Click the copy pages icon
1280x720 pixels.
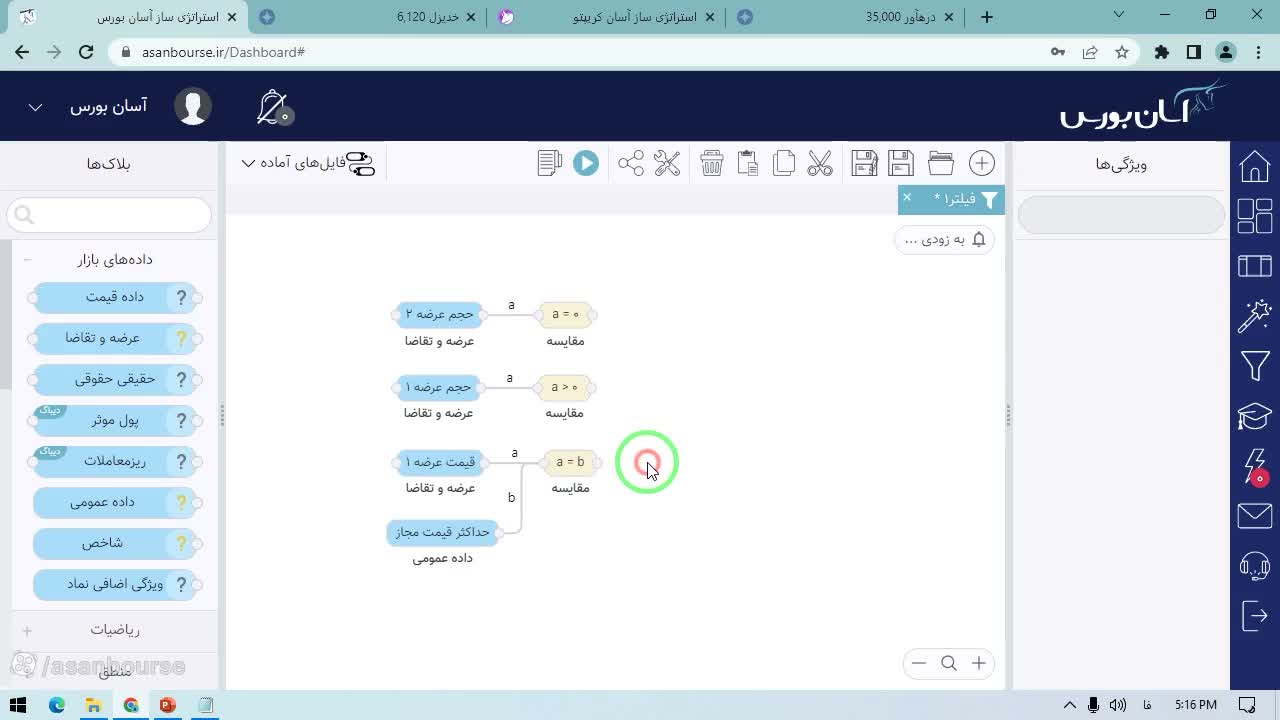784,163
